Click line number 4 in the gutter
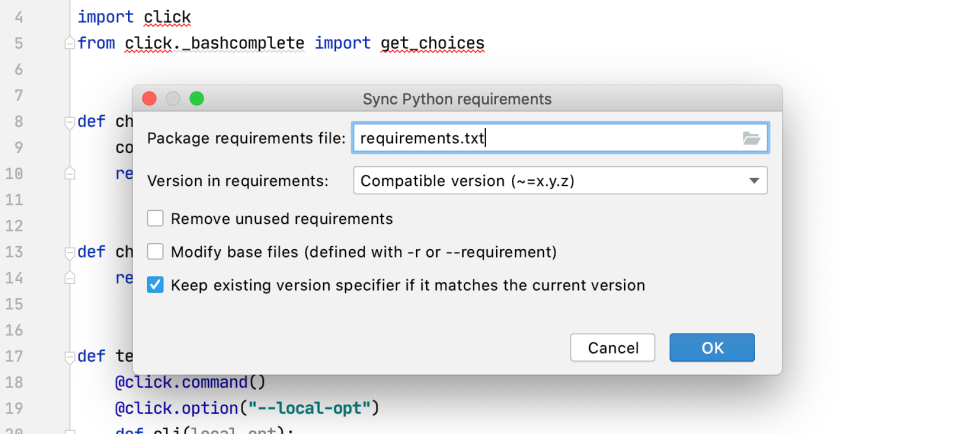Viewport: 960px width, 434px height. tap(20, 18)
